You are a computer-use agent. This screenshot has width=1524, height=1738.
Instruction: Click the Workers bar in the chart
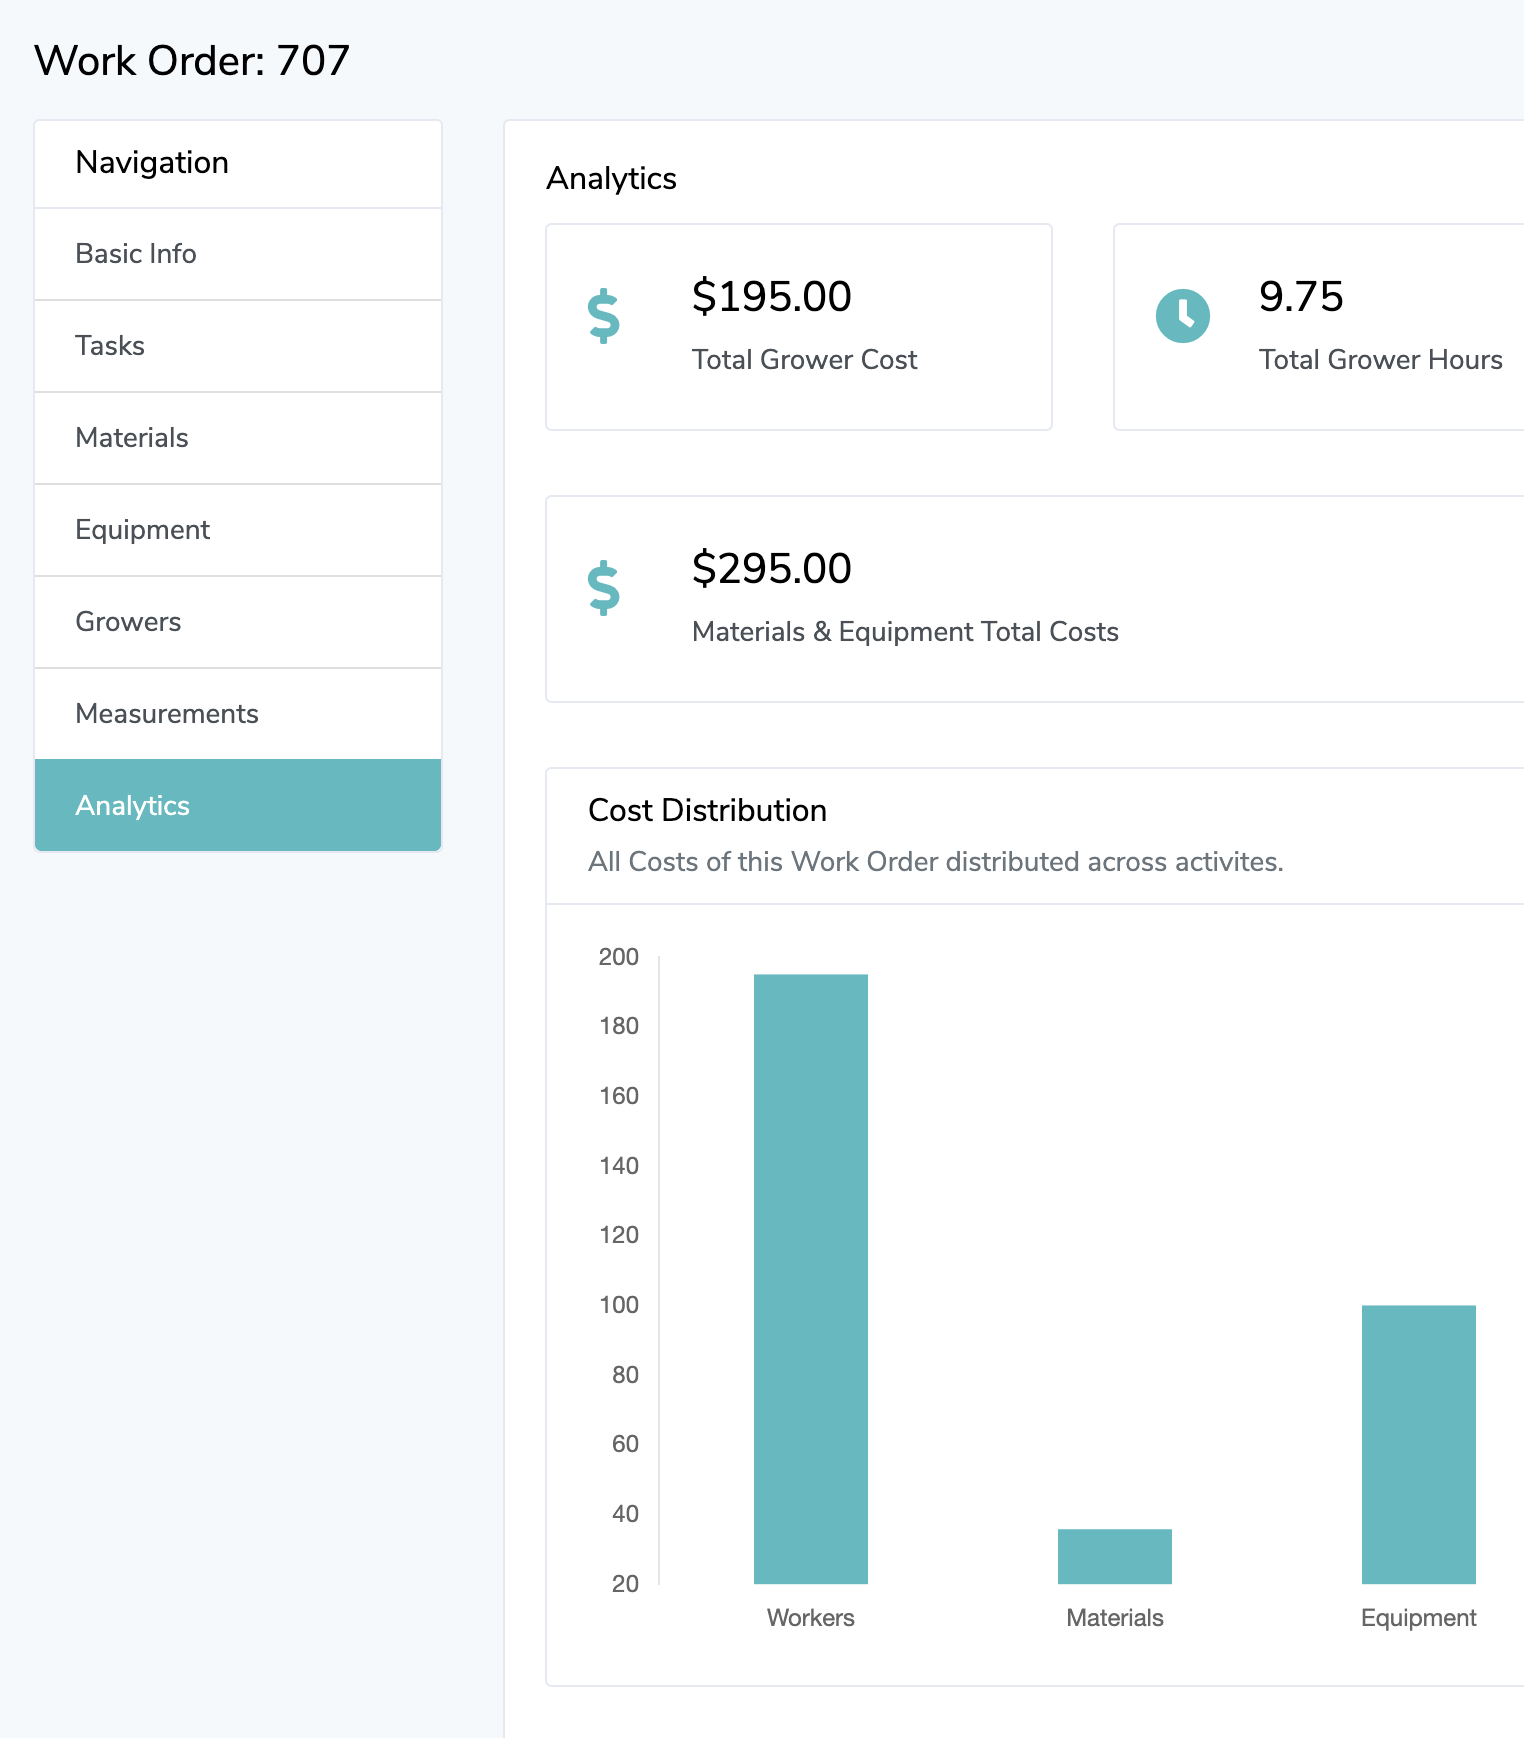coord(811,1279)
